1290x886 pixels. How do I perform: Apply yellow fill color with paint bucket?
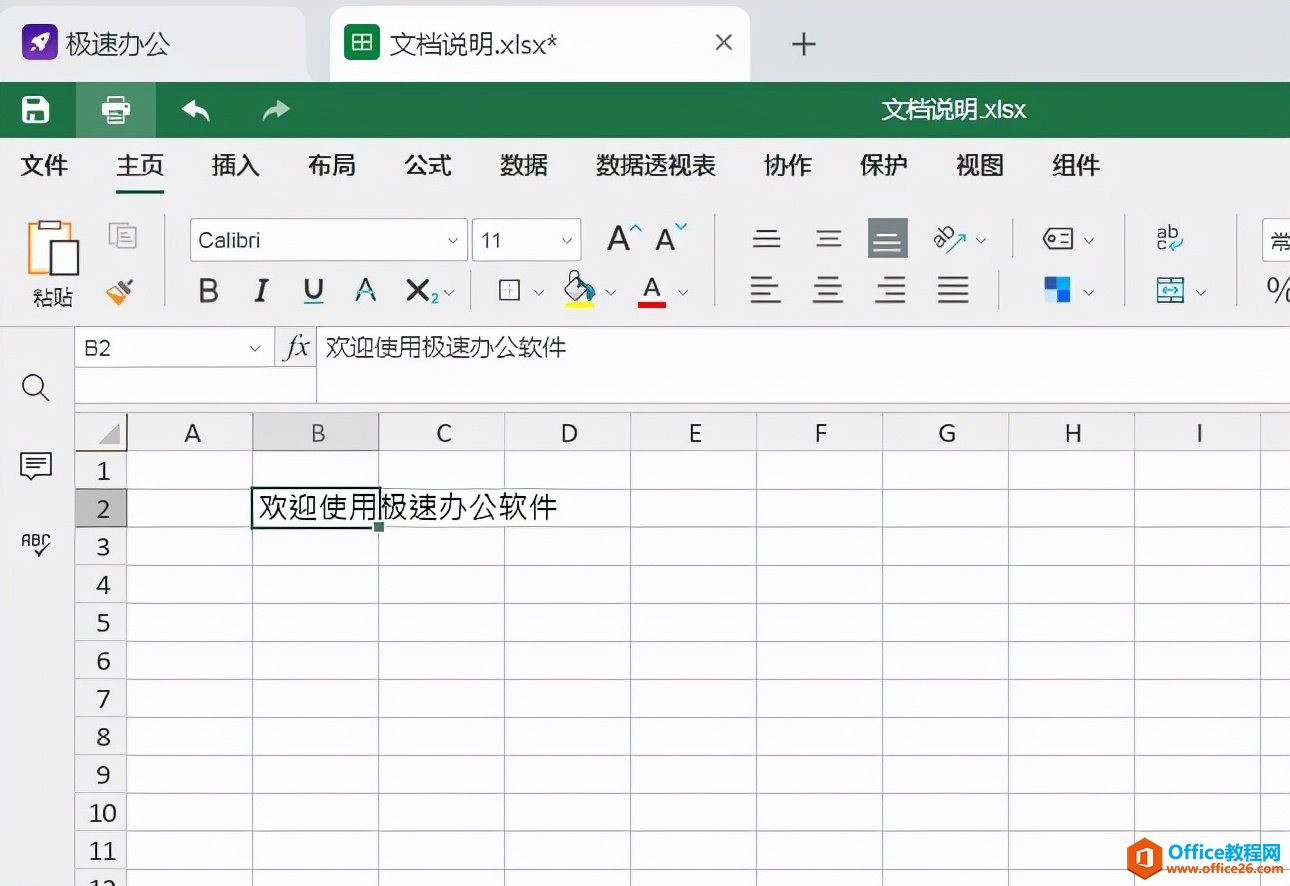point(580,290)
